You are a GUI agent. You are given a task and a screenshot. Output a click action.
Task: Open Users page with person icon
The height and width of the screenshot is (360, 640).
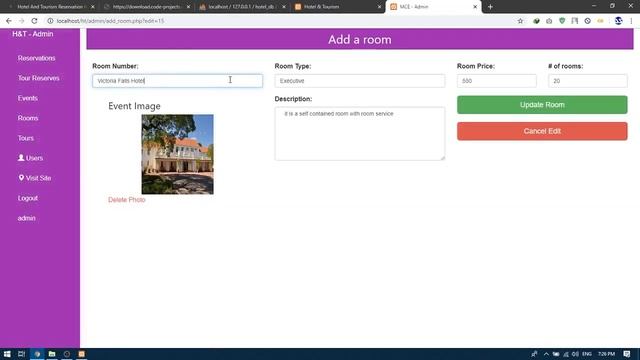30,158
